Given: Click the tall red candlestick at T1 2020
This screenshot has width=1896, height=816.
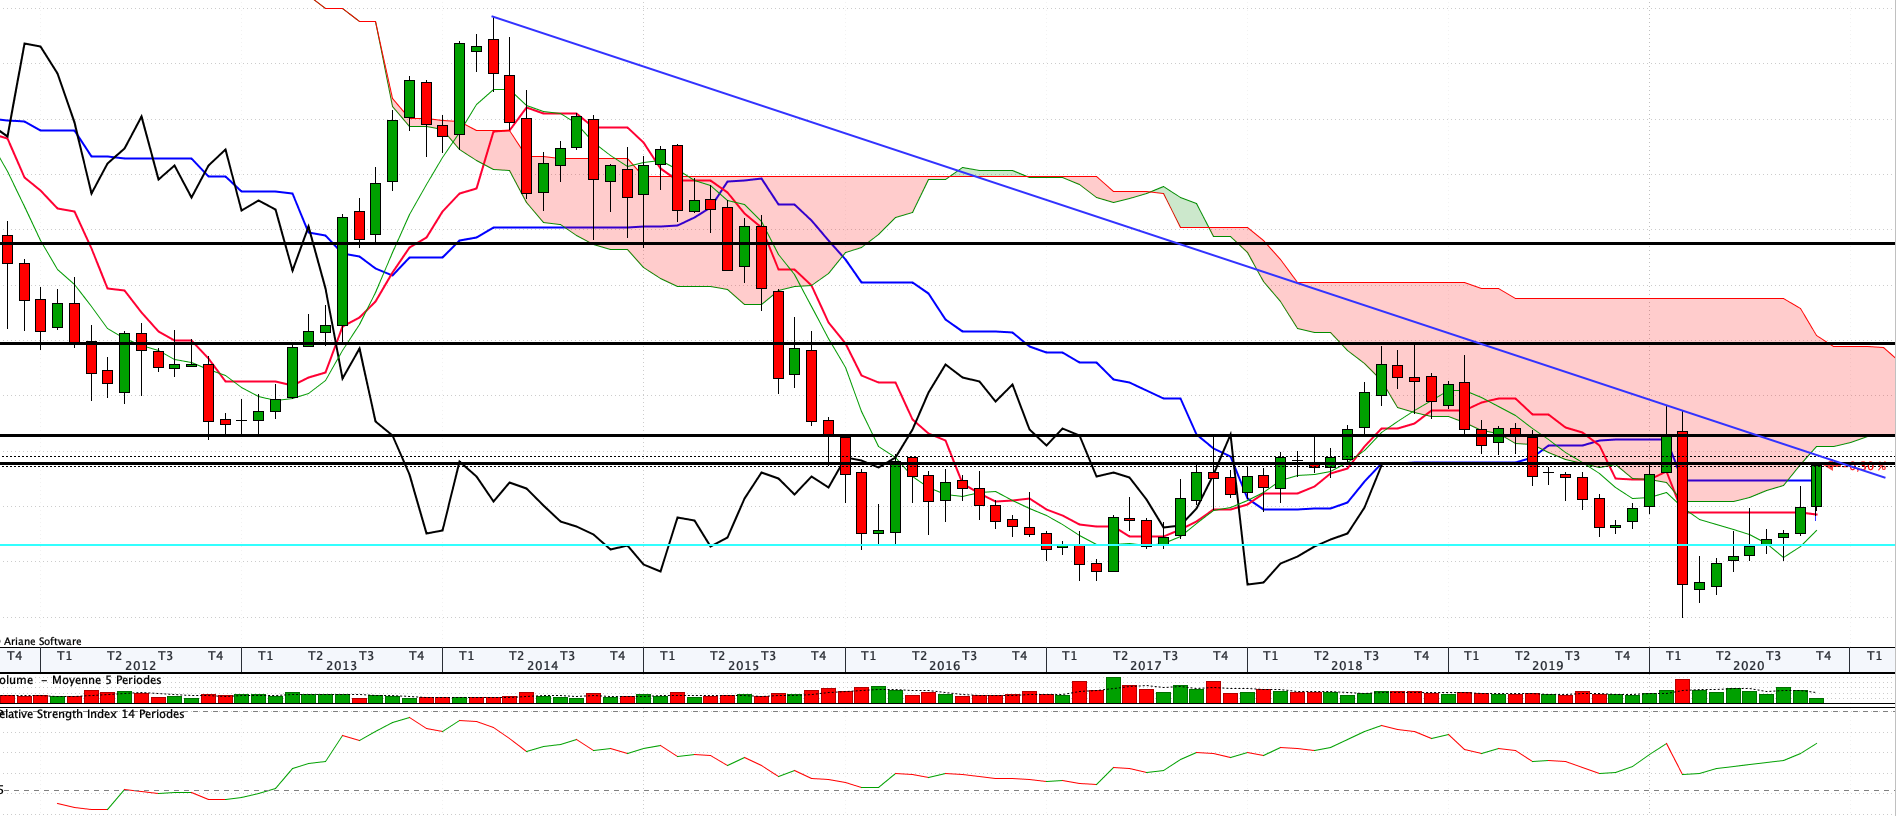Looking at the screenshot, I should 1683,508.
